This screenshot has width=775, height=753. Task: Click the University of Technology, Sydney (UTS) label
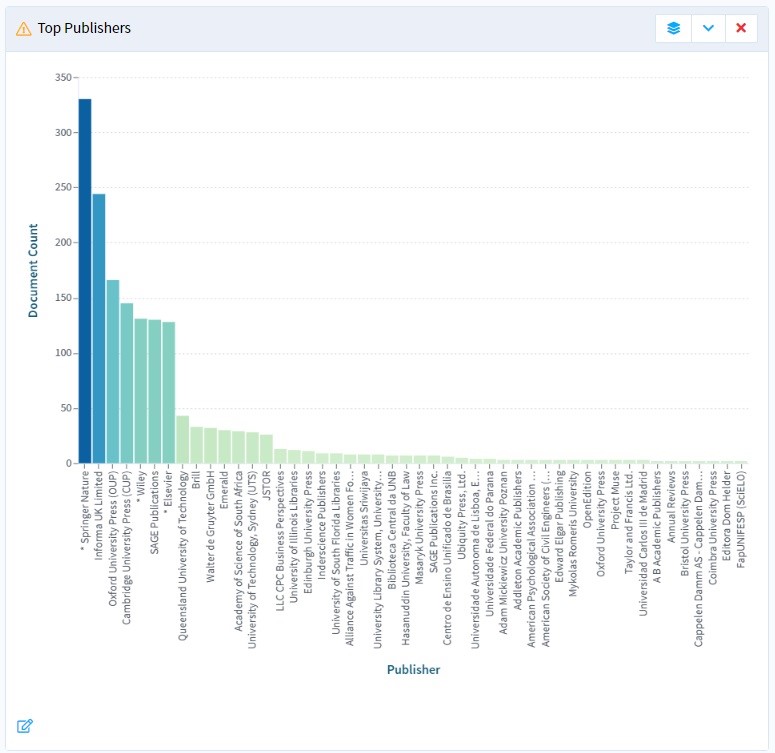252,559
